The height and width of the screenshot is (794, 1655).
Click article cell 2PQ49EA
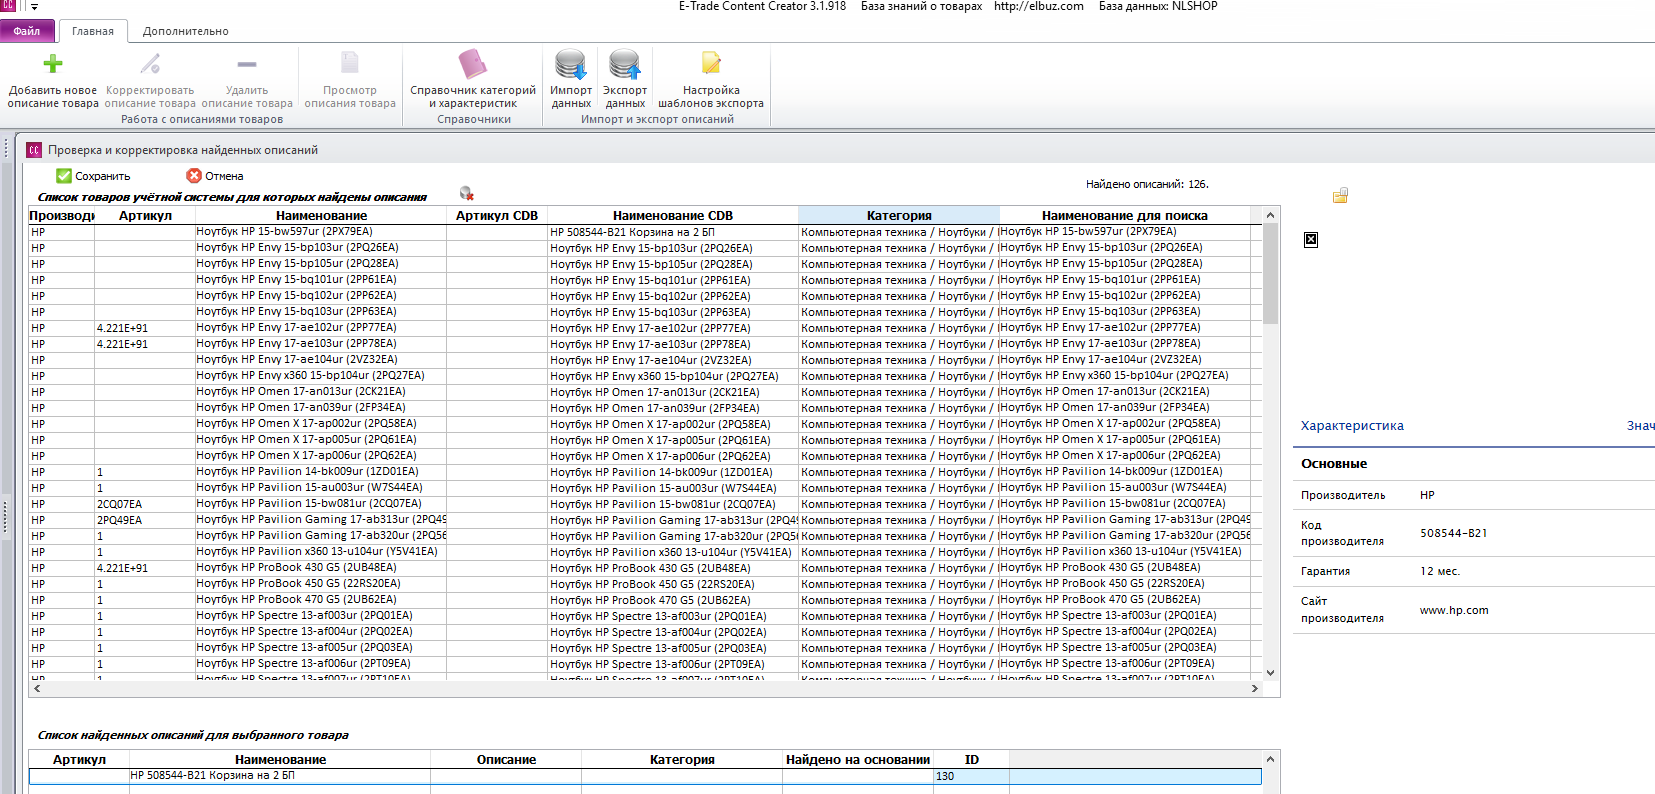click(x=145, y=520)
